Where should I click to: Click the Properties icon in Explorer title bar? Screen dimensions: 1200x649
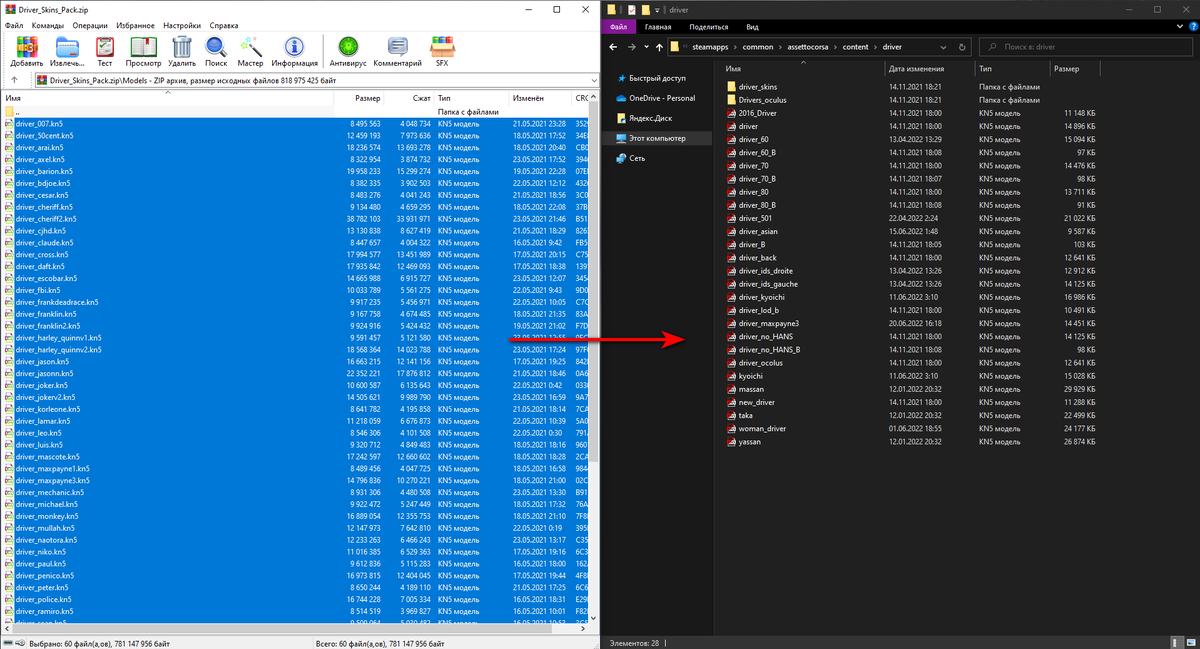[x=632, y=9]
